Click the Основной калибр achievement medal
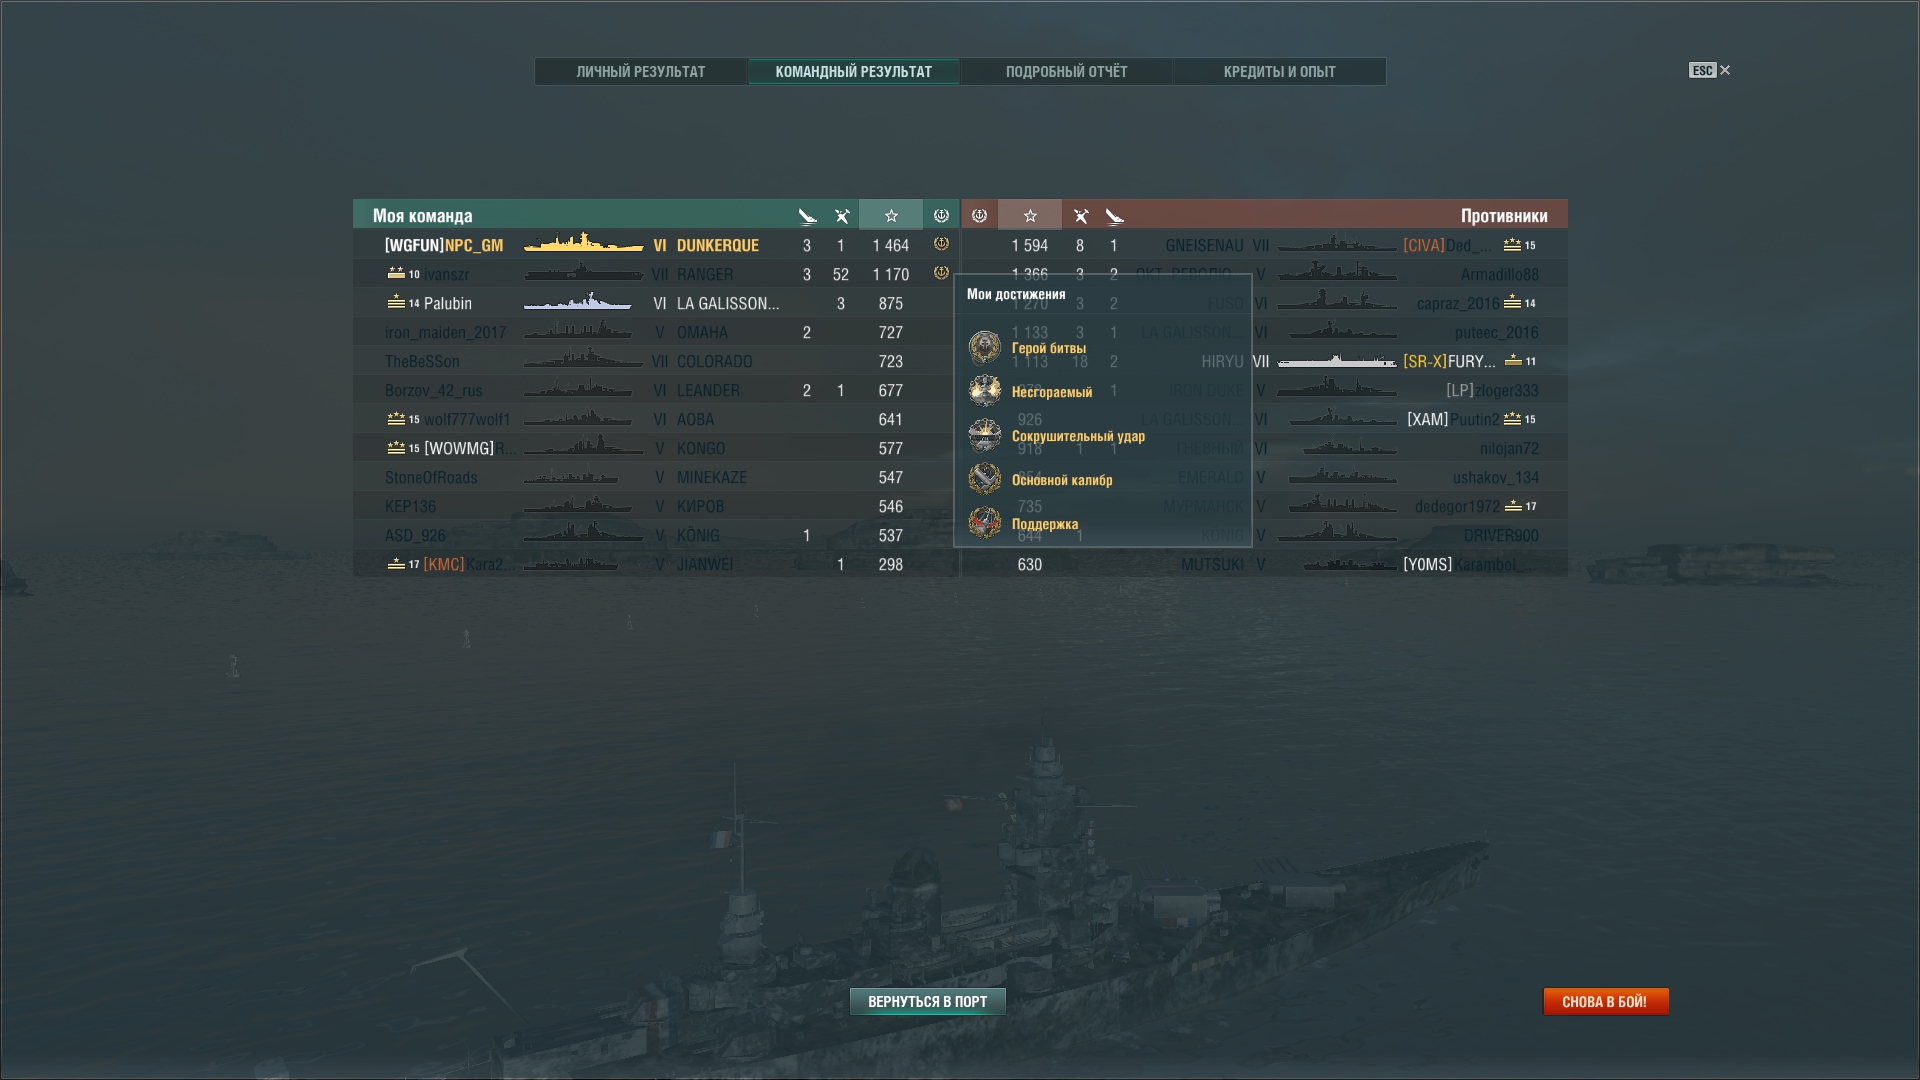This screenshot has height=1080, width=1920. click(x=985, y=479)
